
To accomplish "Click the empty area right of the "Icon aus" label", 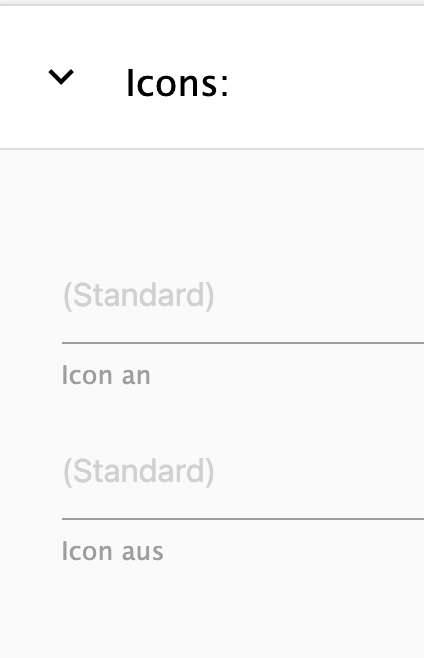I will coord(296,551).
